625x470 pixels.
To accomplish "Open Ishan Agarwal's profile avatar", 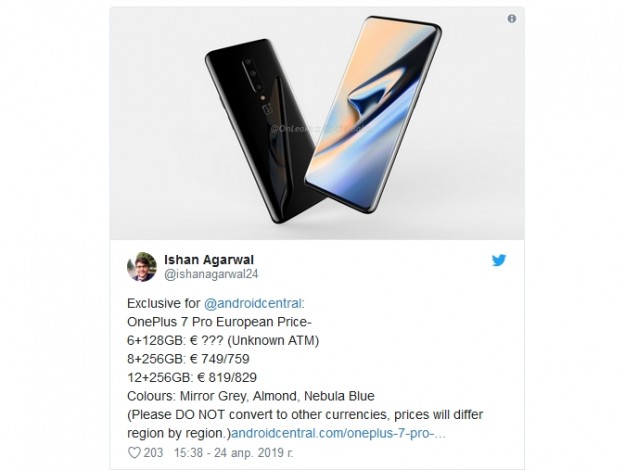I will coord(142,267).
